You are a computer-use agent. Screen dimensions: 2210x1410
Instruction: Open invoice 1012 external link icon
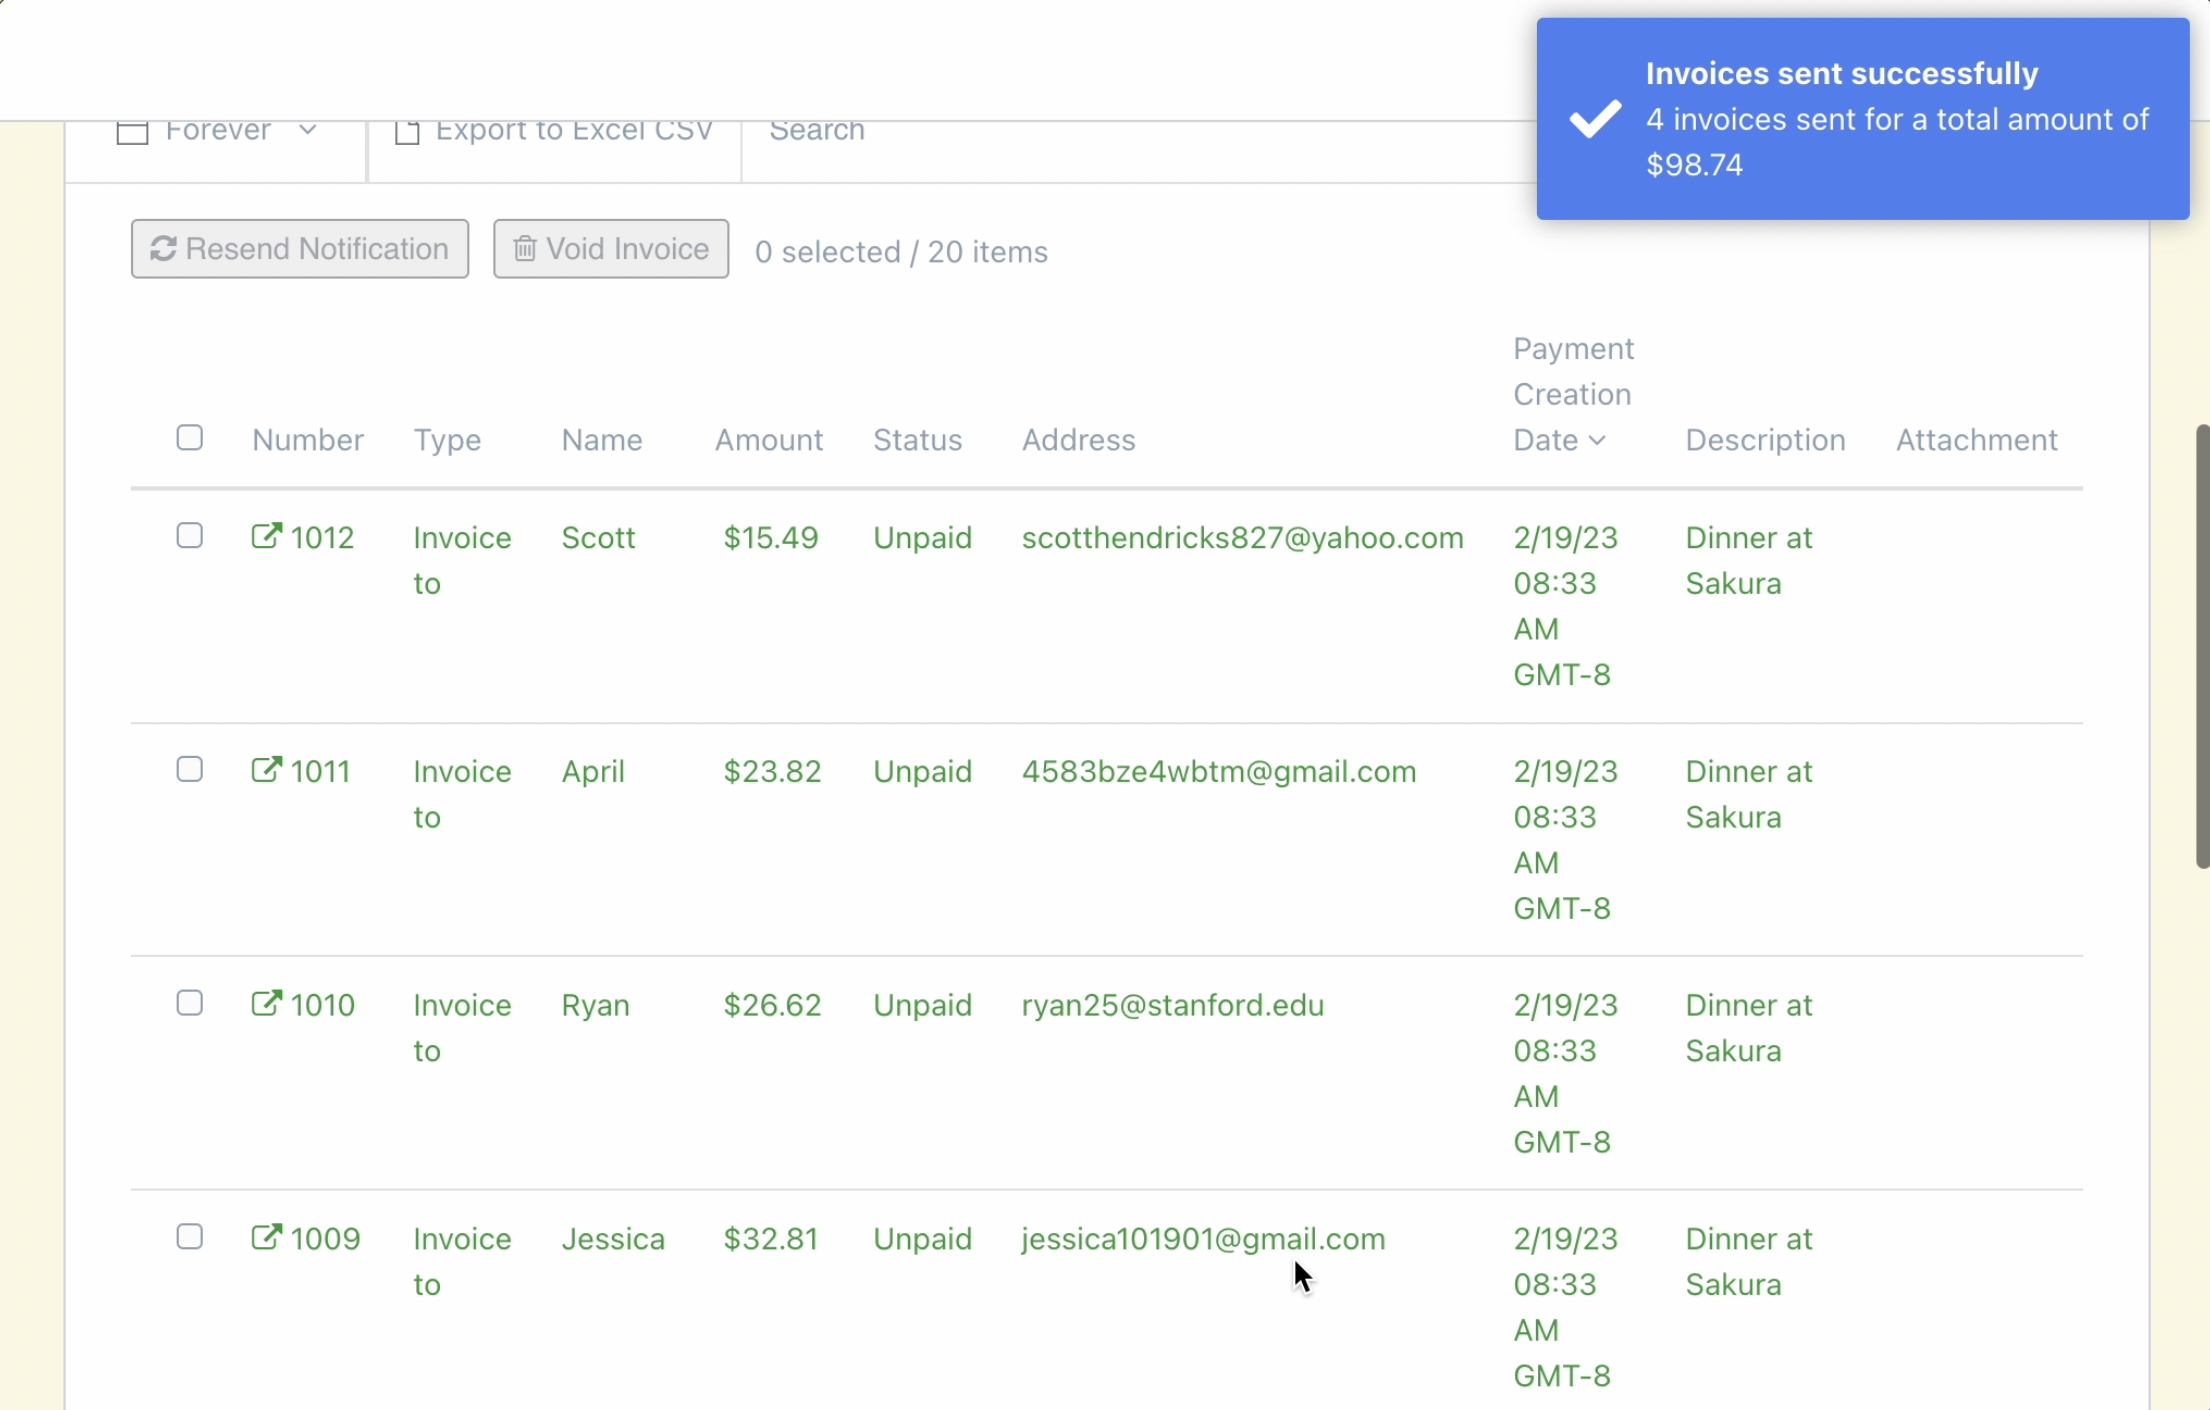(x=265, y=536)
